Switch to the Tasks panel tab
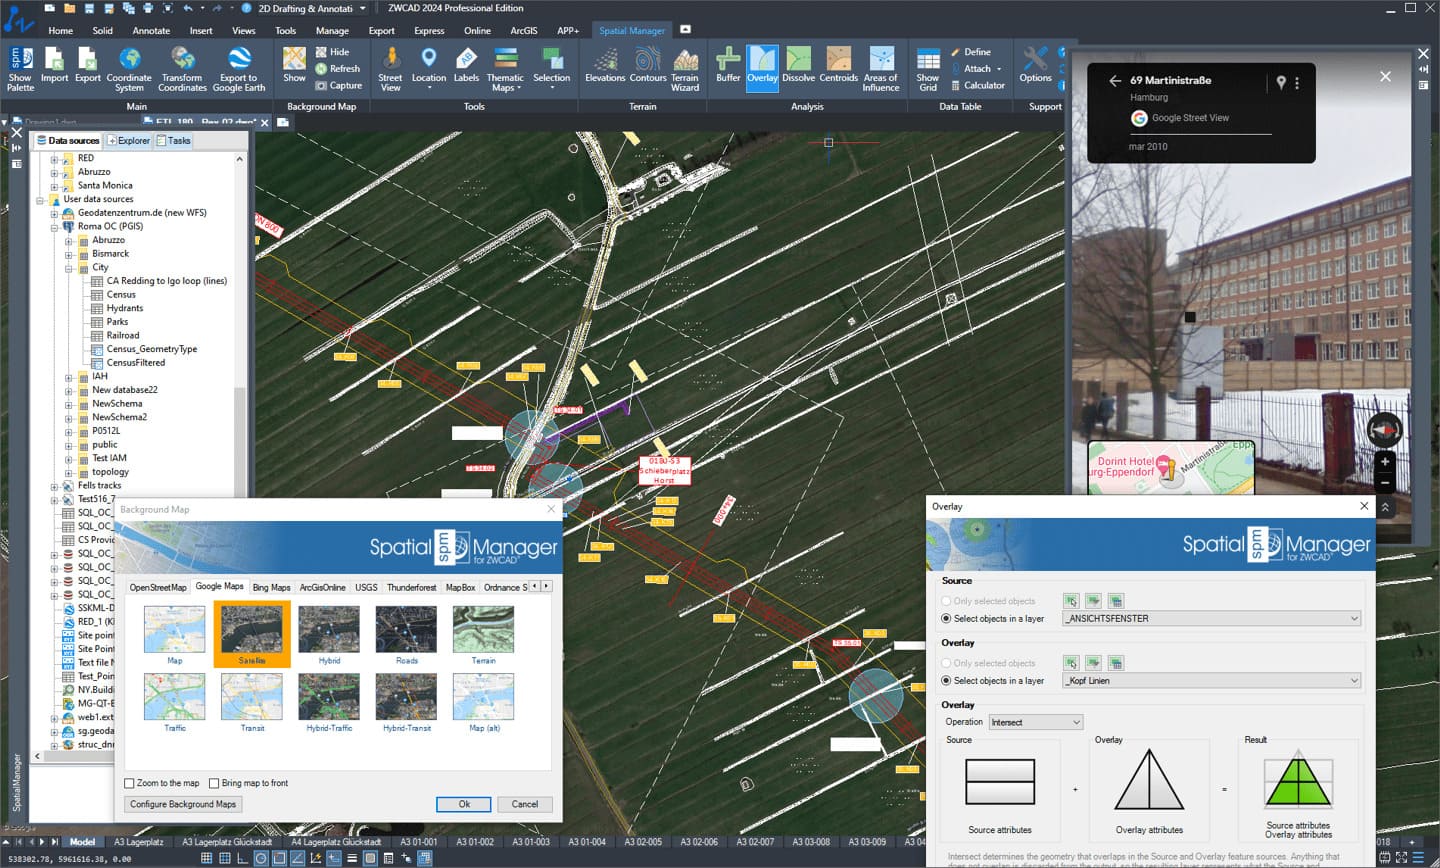1440x868 pixels. point(174,141)
